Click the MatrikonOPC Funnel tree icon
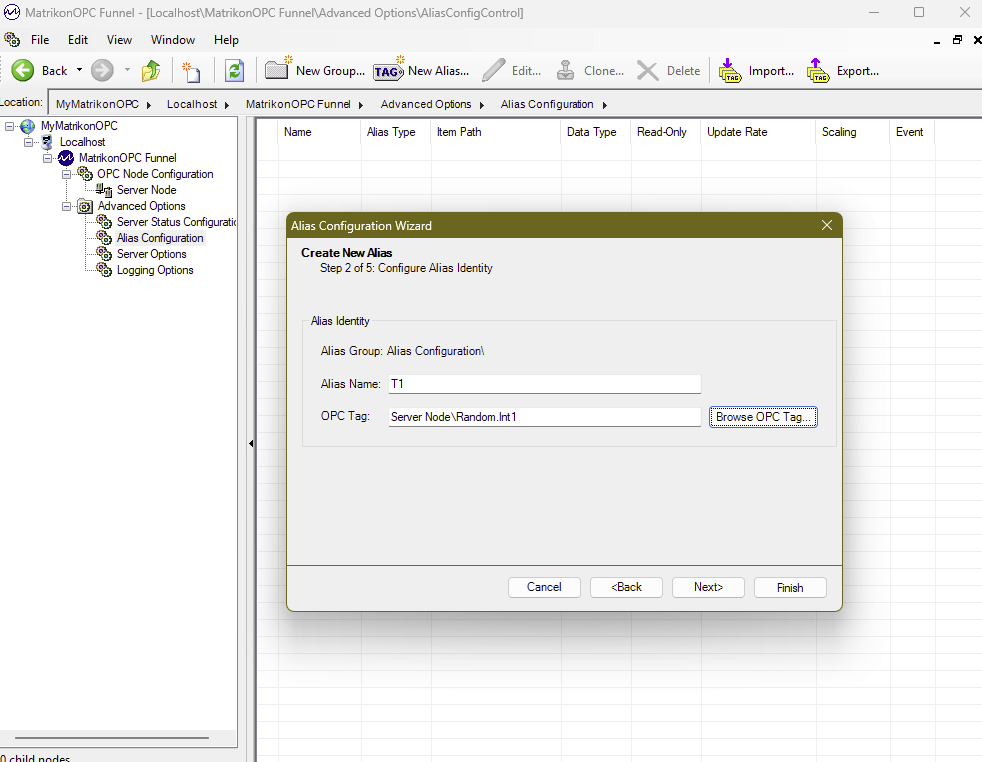 tap(66, 158)
